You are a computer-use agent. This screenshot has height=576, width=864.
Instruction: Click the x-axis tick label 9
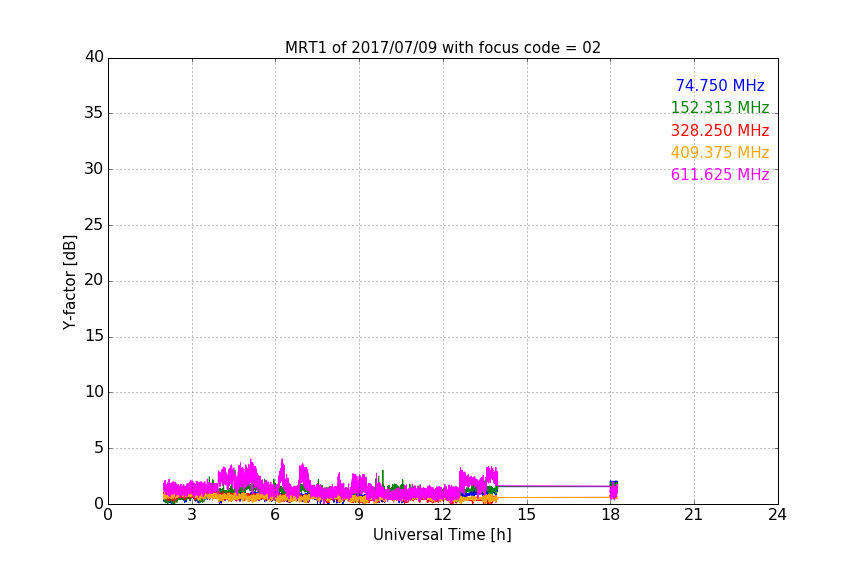[x=359, y=515]
